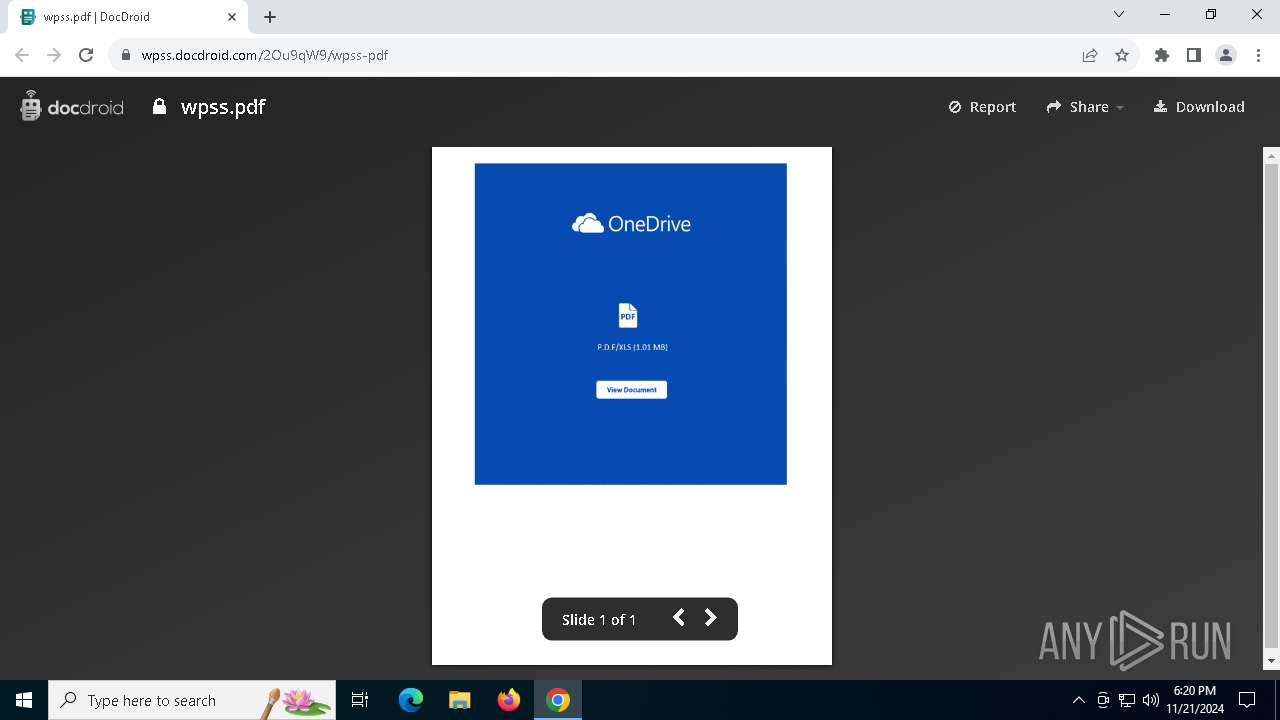Go back in browser history

coord(22,55)
